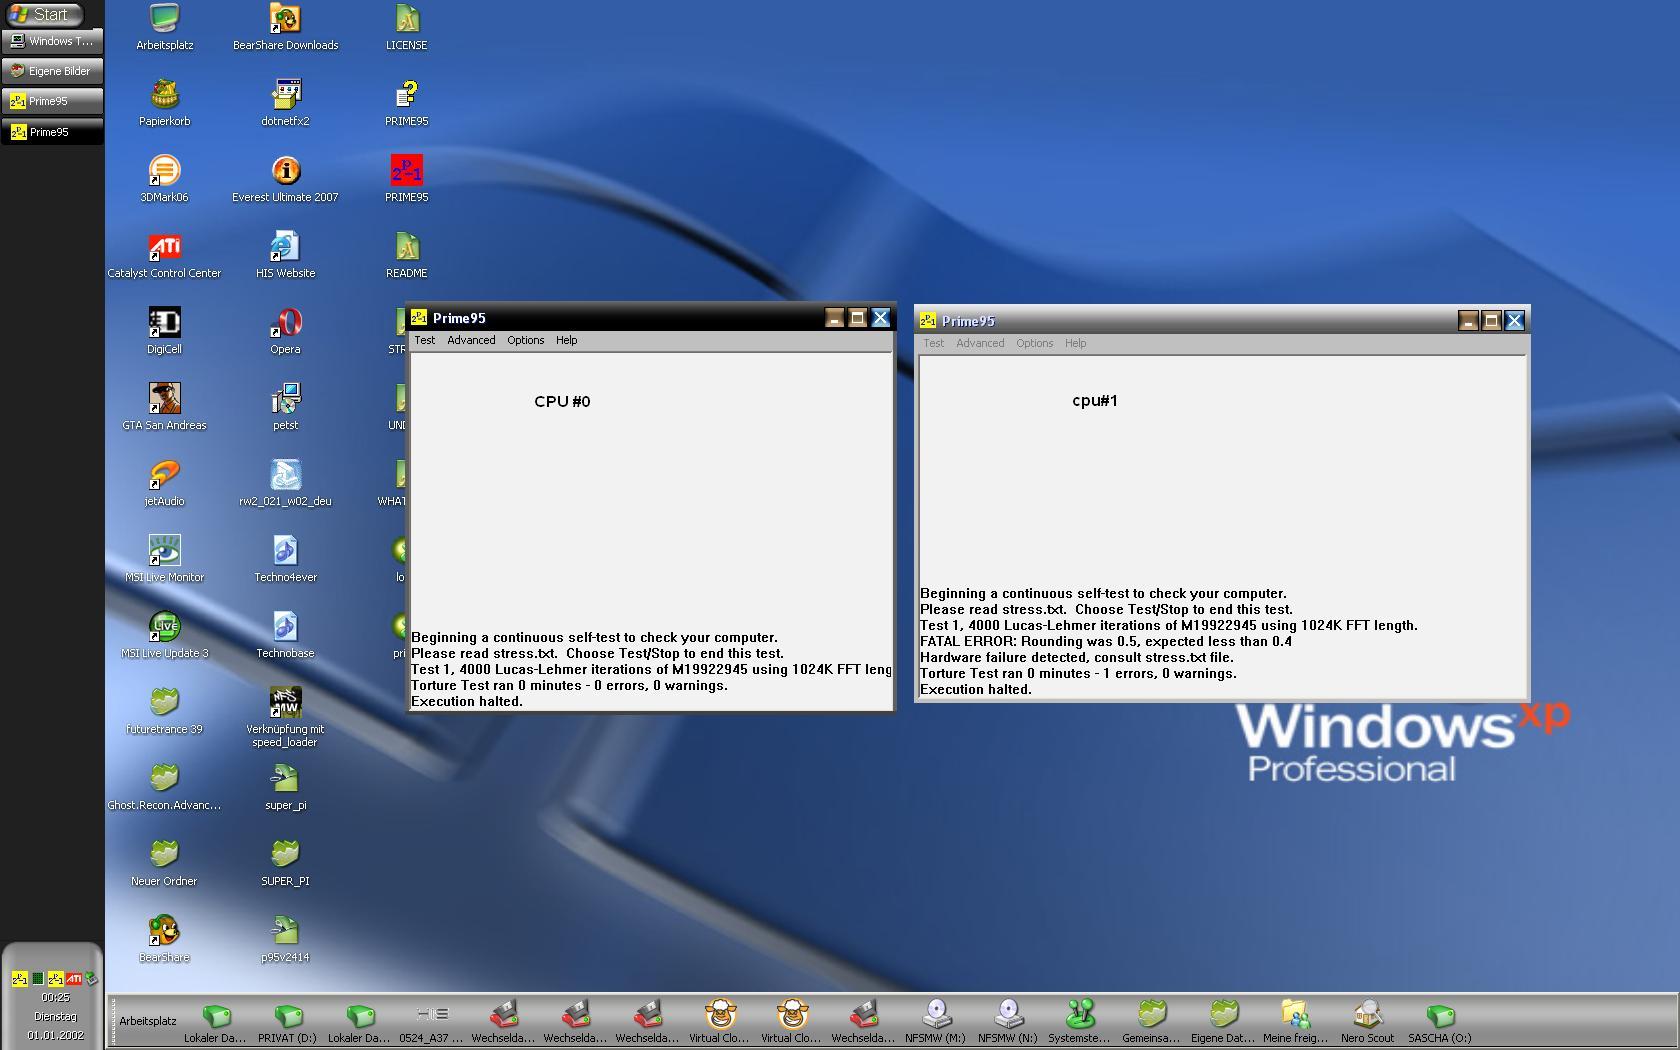Select the GTA San Andreas shortcut
This screenshot has height=1050, width=1680.
[164, 407]
